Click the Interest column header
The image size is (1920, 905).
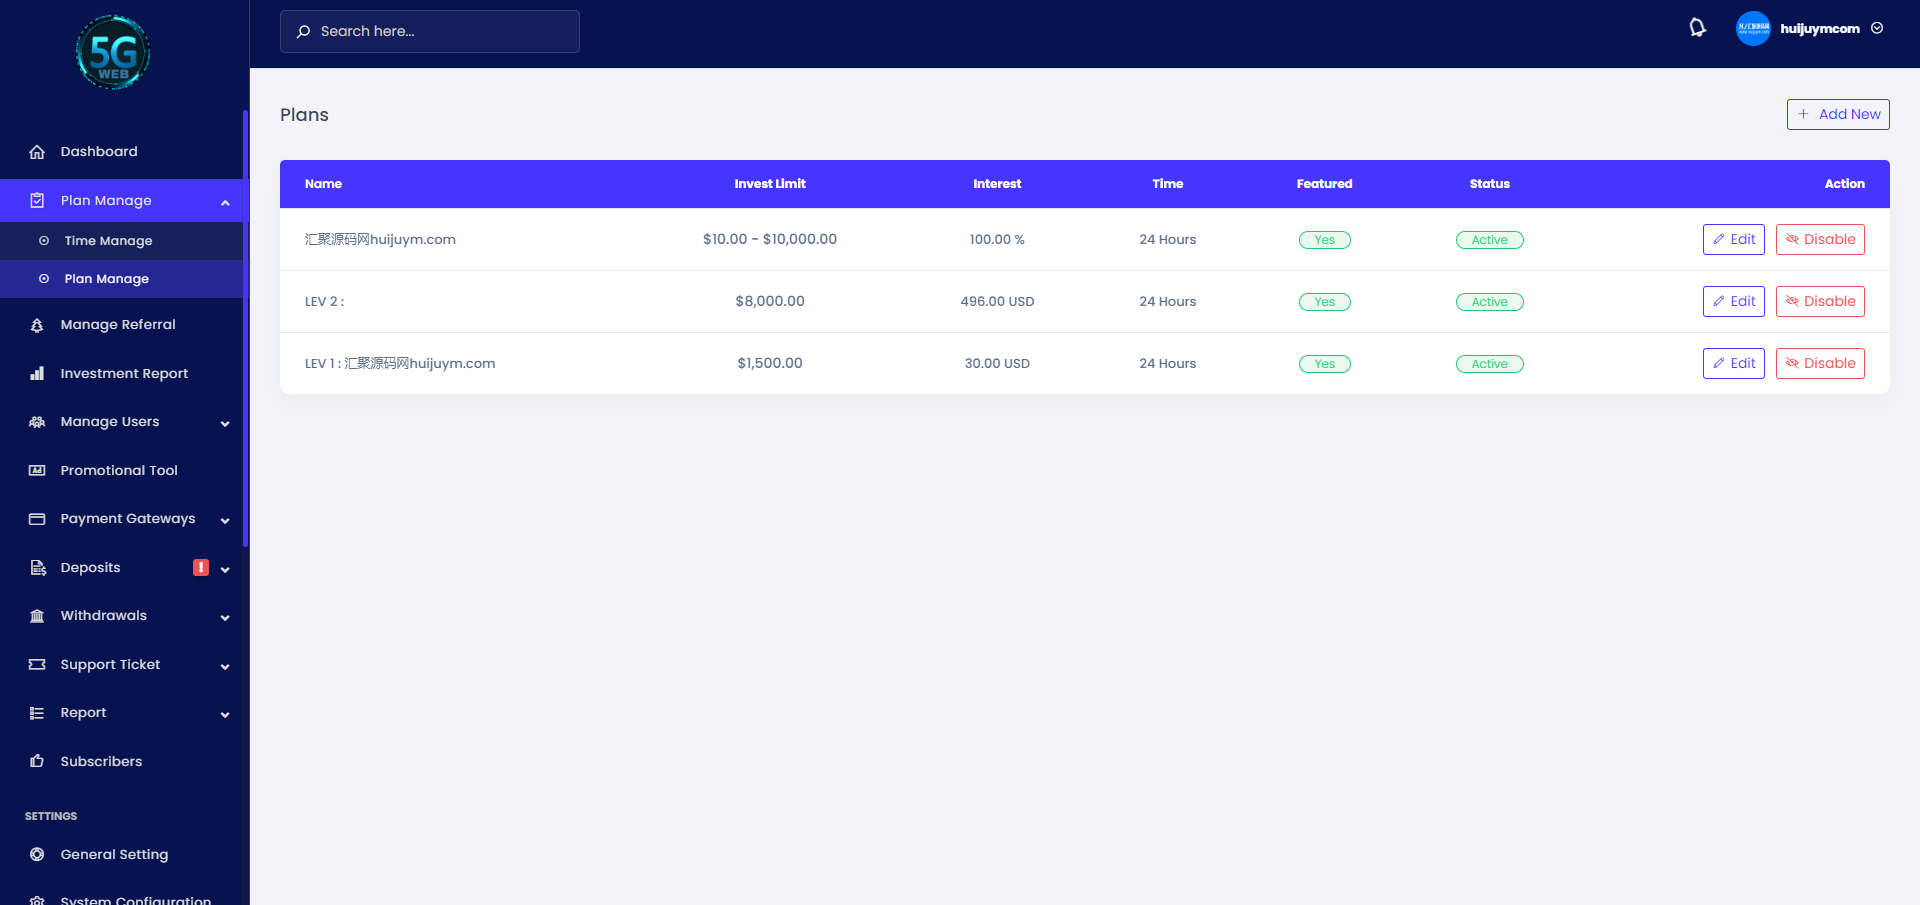click(997, 184)
